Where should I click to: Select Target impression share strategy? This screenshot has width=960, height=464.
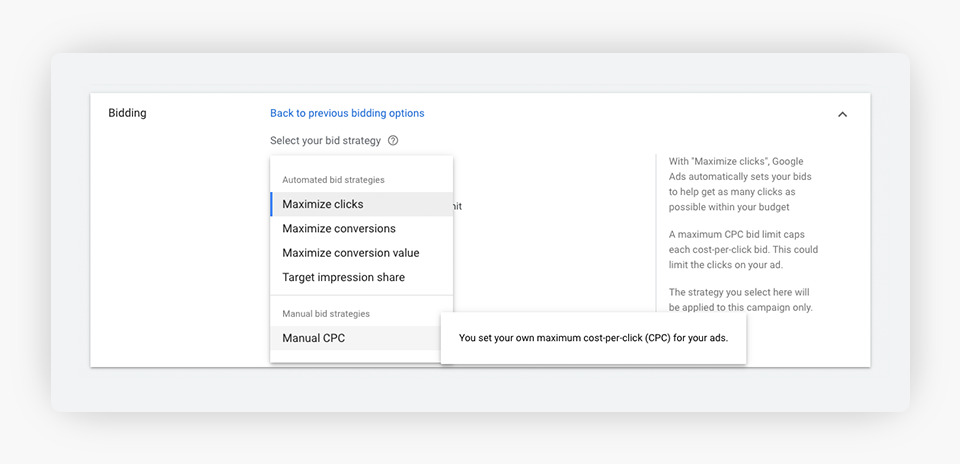click(x=343, y=277)
